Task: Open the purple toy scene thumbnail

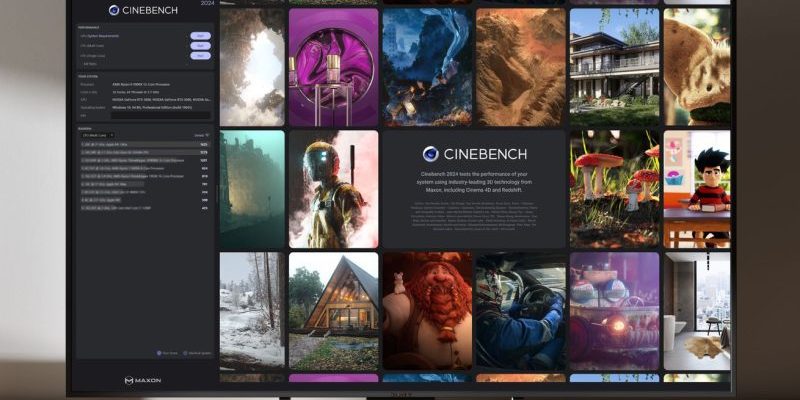Action: click(614, 311)
